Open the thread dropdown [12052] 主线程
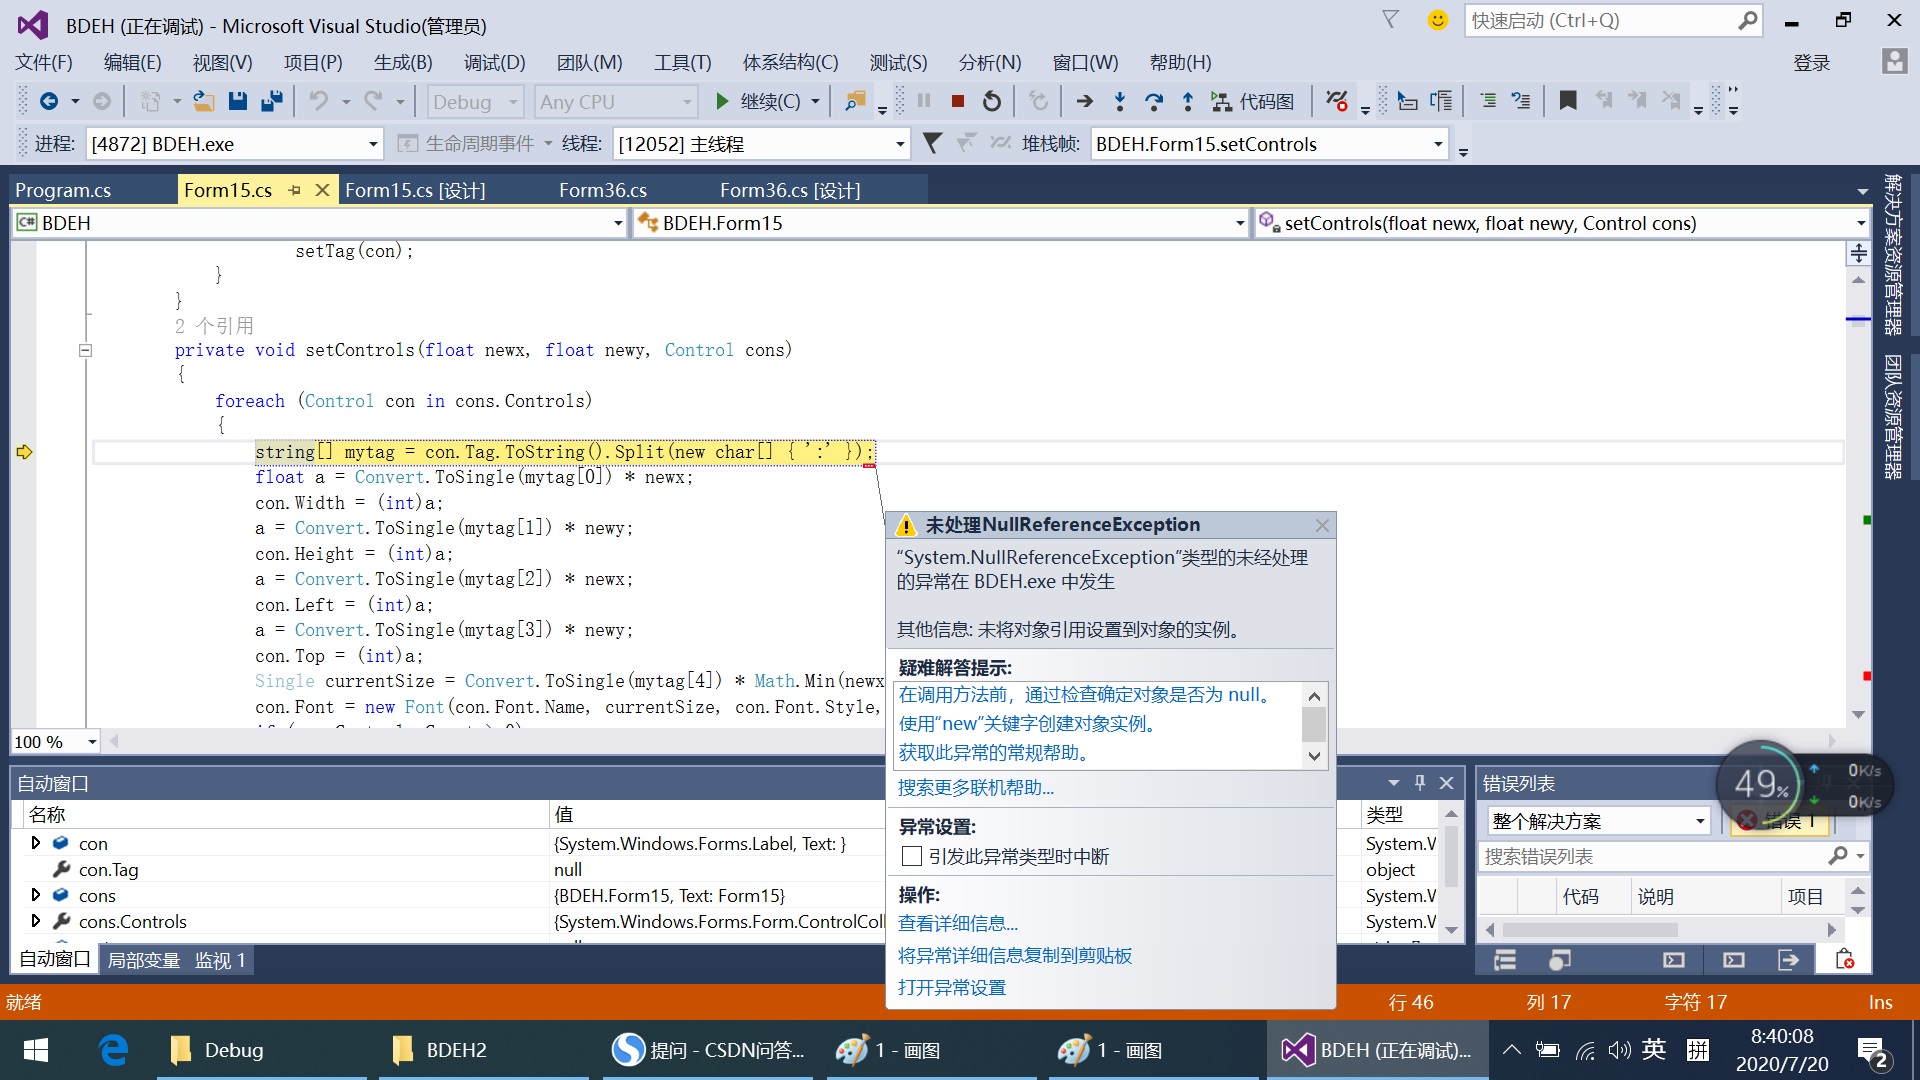 point(761,144)
